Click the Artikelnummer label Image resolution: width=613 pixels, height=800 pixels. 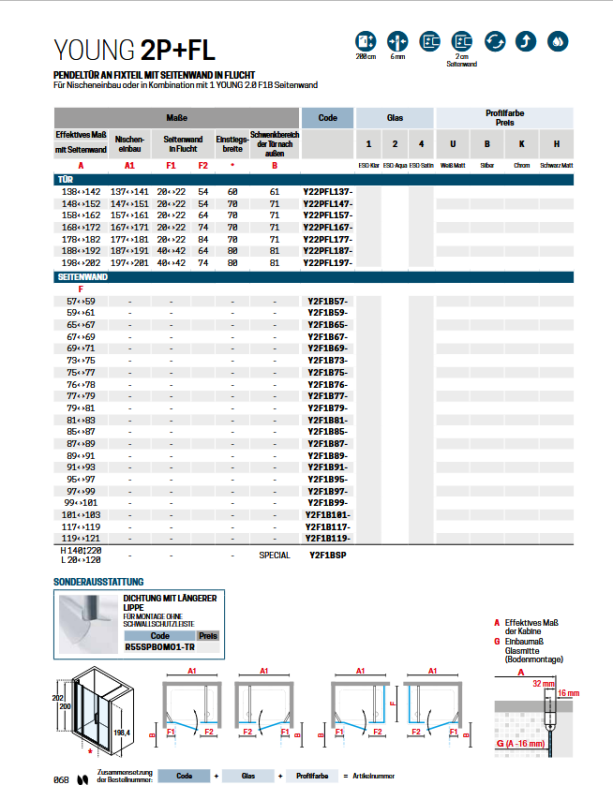pyautogui.click(x=374, y=776)
